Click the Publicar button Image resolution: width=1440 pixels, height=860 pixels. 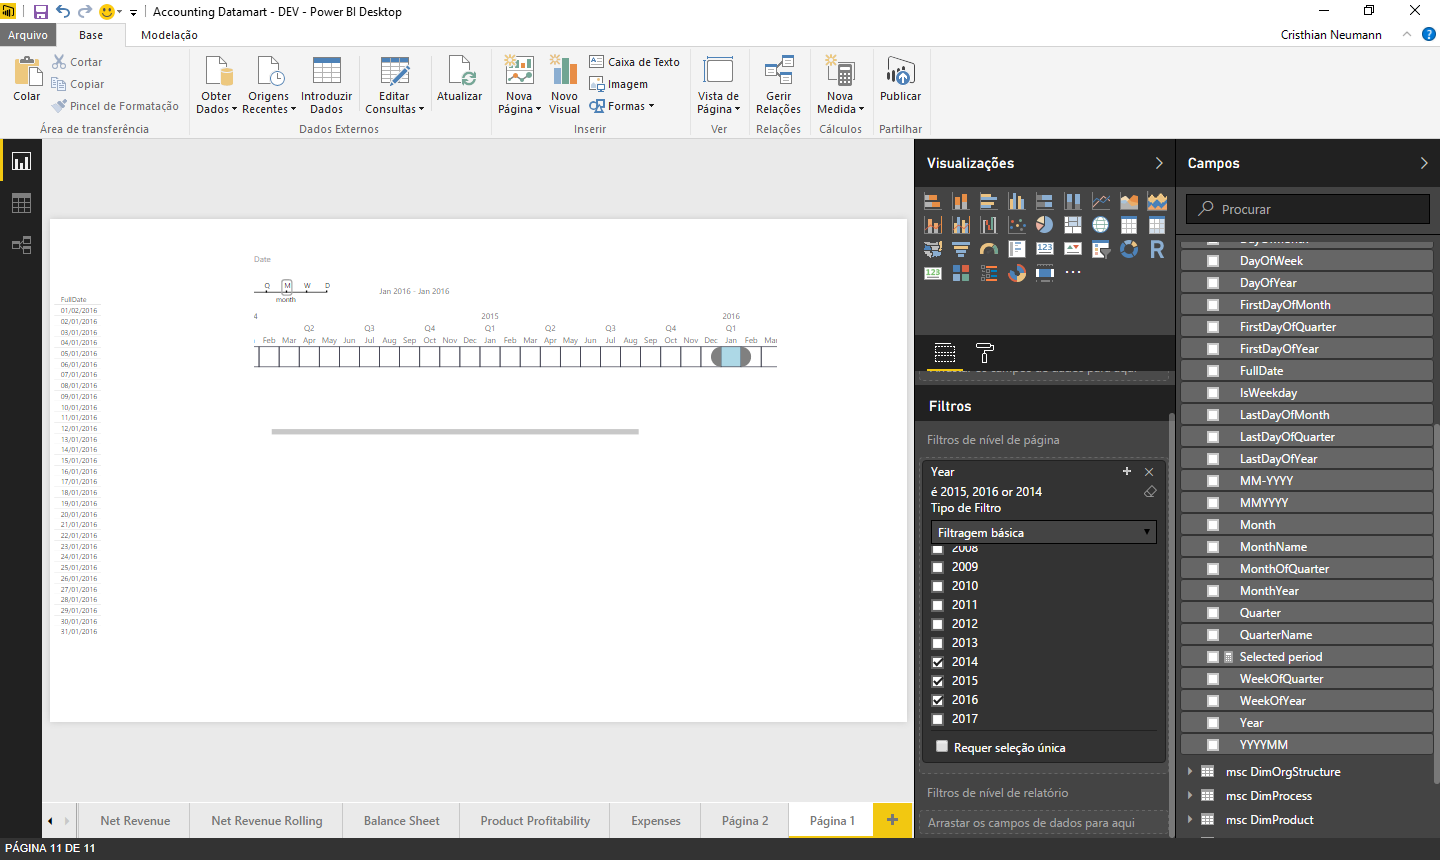pyautogui.click(x=900, y=79)
